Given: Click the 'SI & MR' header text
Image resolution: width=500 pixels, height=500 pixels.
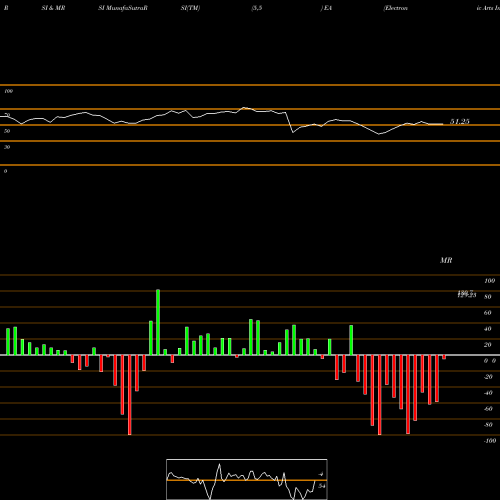Looking at the screenshot, I should pos(53,8).
